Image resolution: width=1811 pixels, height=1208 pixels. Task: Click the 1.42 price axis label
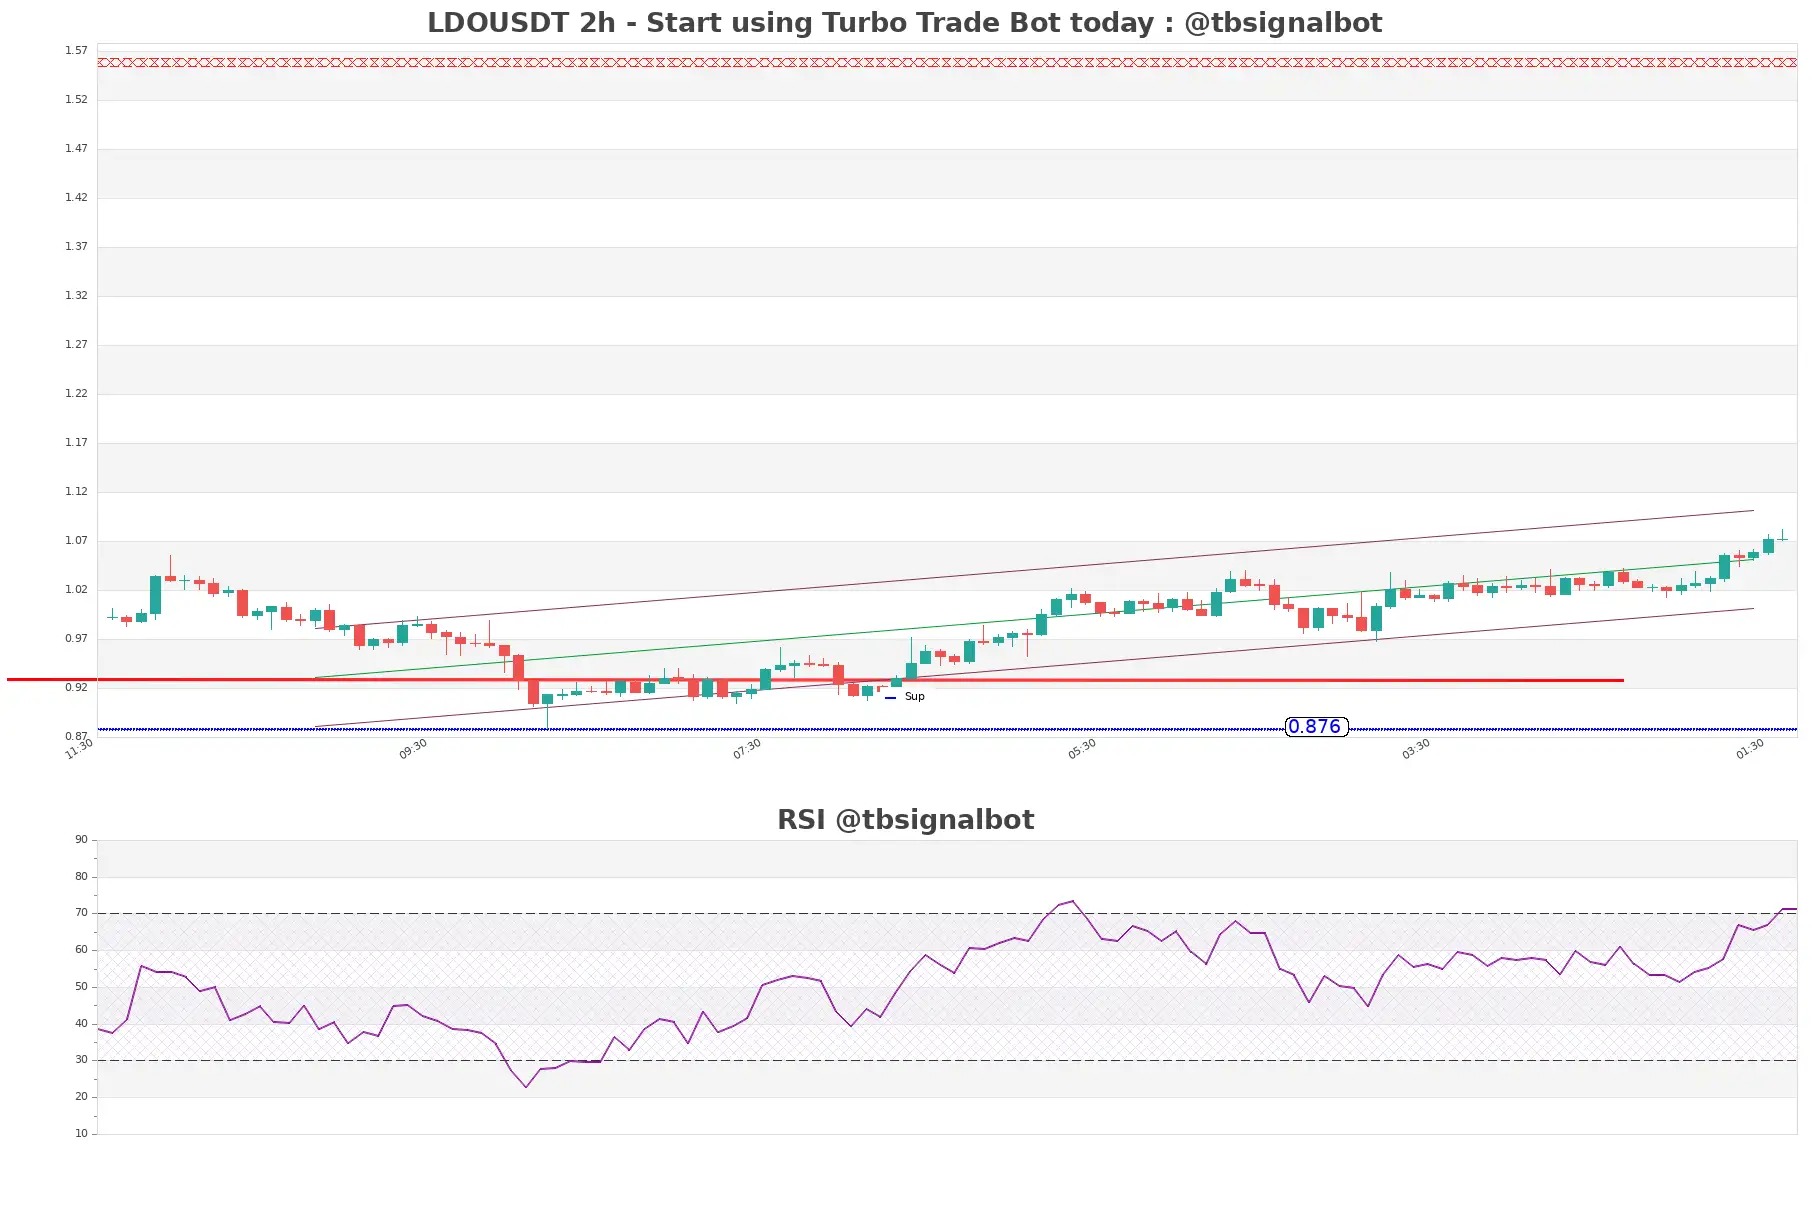point(76,197)
